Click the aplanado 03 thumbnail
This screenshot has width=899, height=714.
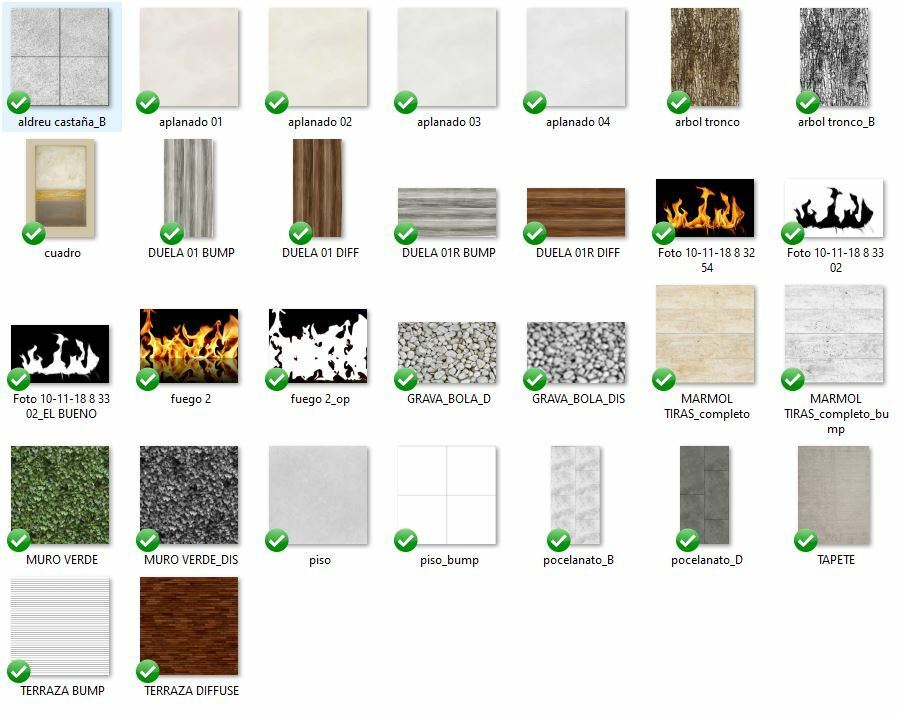[x=447, y=57]
